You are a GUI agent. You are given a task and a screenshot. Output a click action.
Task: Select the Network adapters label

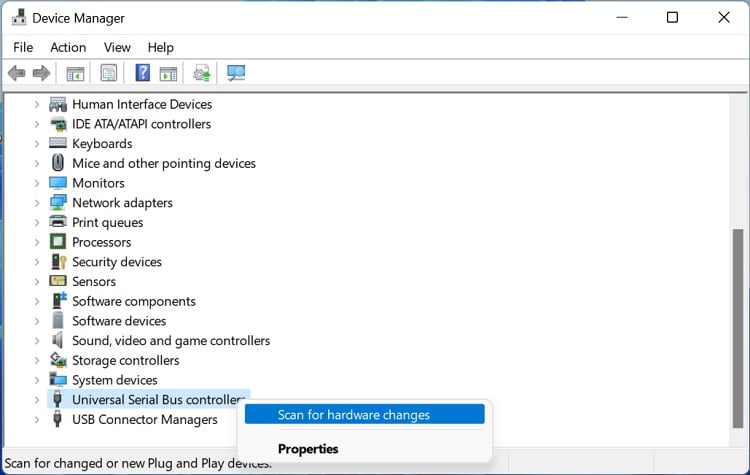122,203
